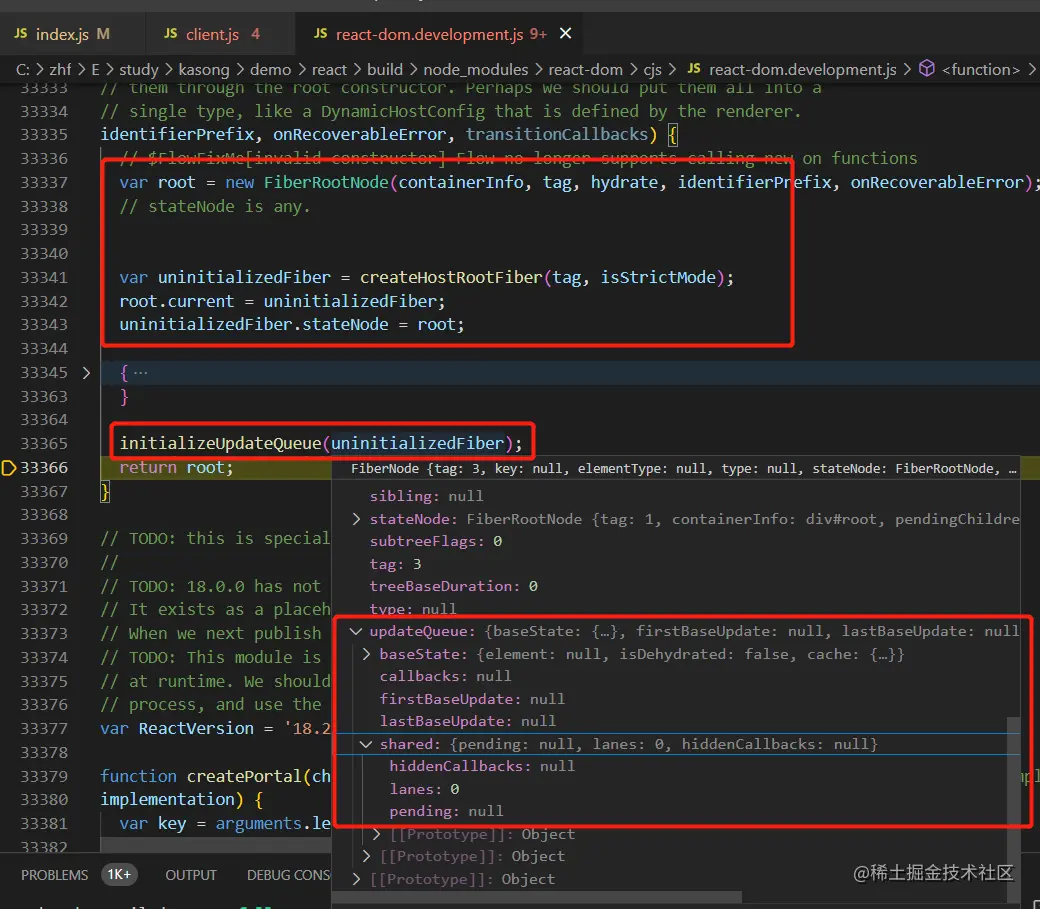Close the react-dom.development.js tab
The image size is (1040, 909).
click(x=565, y=33)
